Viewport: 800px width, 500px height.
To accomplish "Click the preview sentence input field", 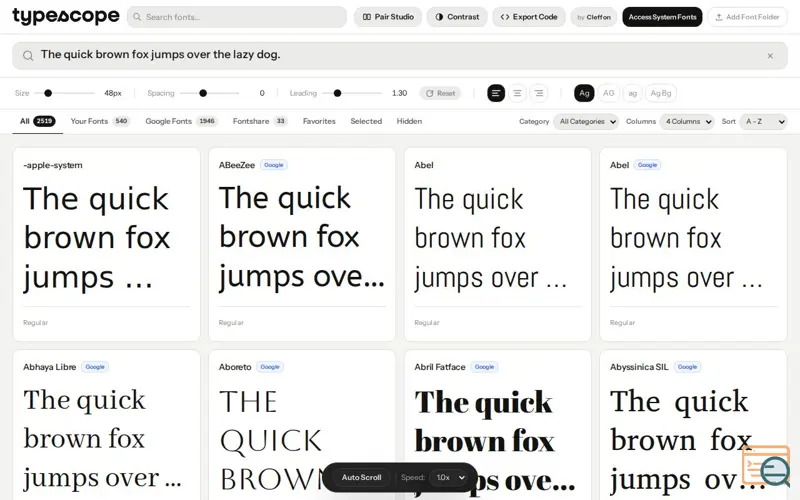I will pyautogui.click(x=399, y=56).
